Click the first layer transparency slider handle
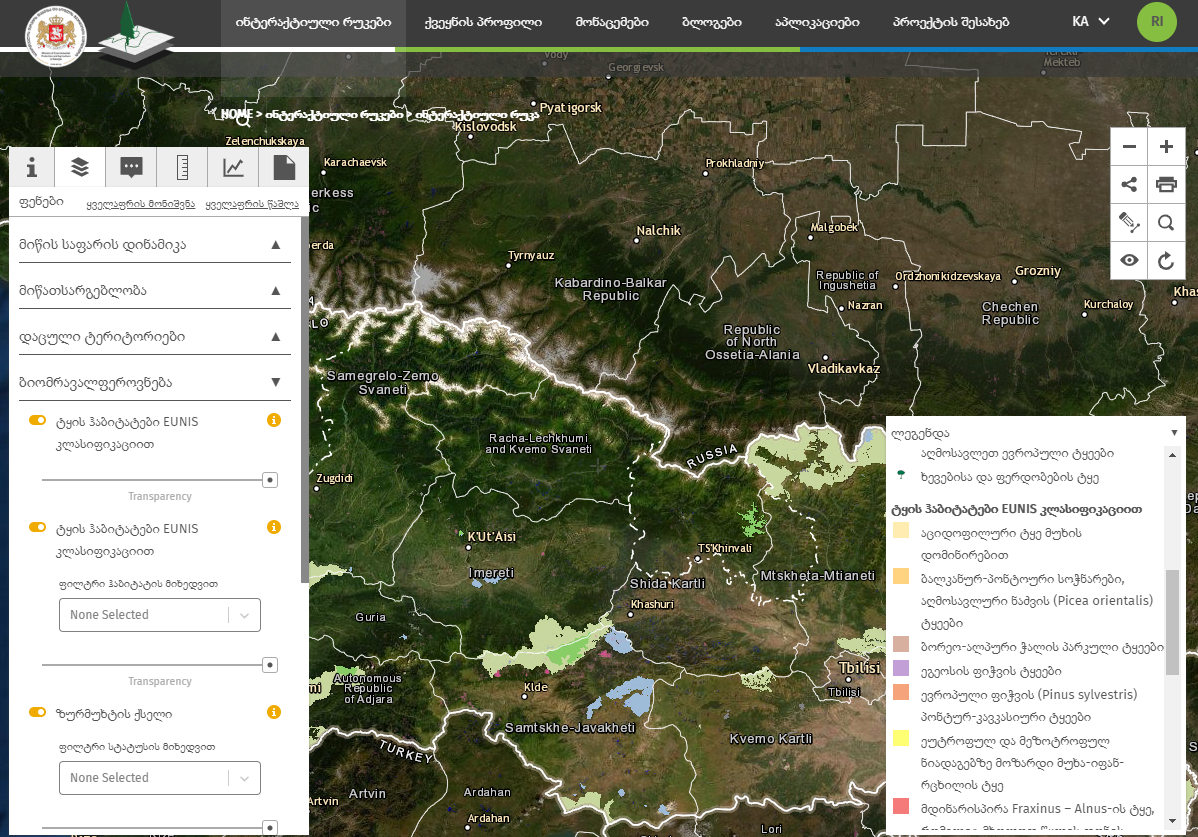 270,480
